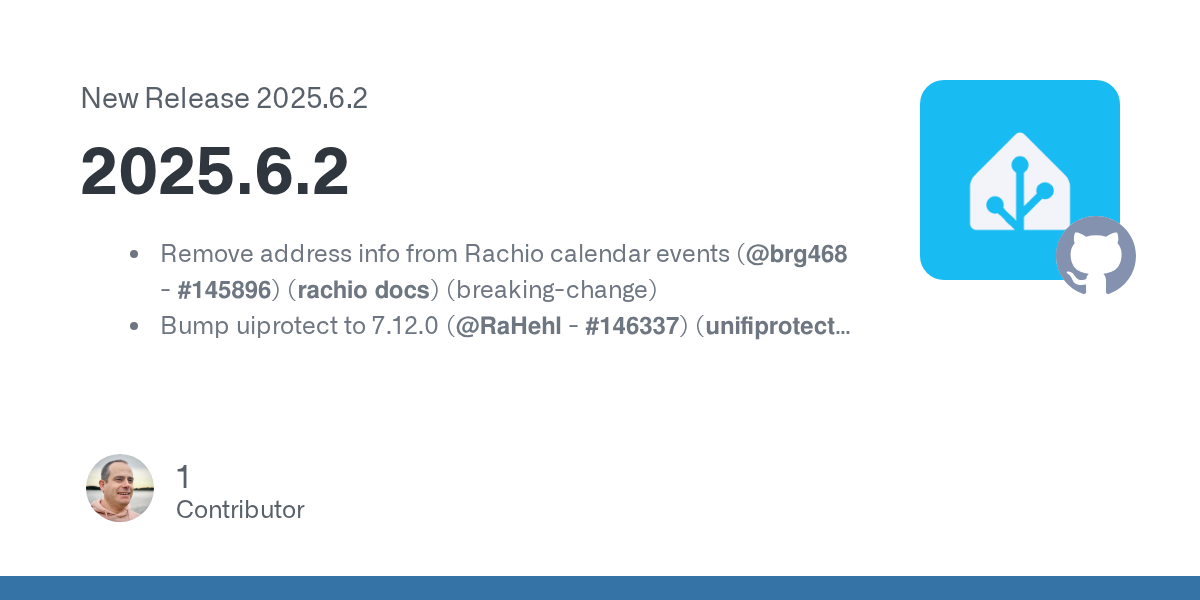Click the '(breaking-change)' label

(551, 290)
